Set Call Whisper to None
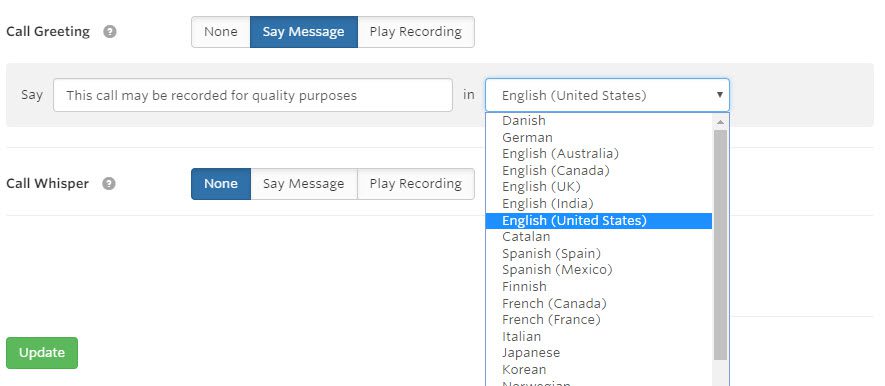This screenshot has height=386, width=885. [x=221, y=184]
